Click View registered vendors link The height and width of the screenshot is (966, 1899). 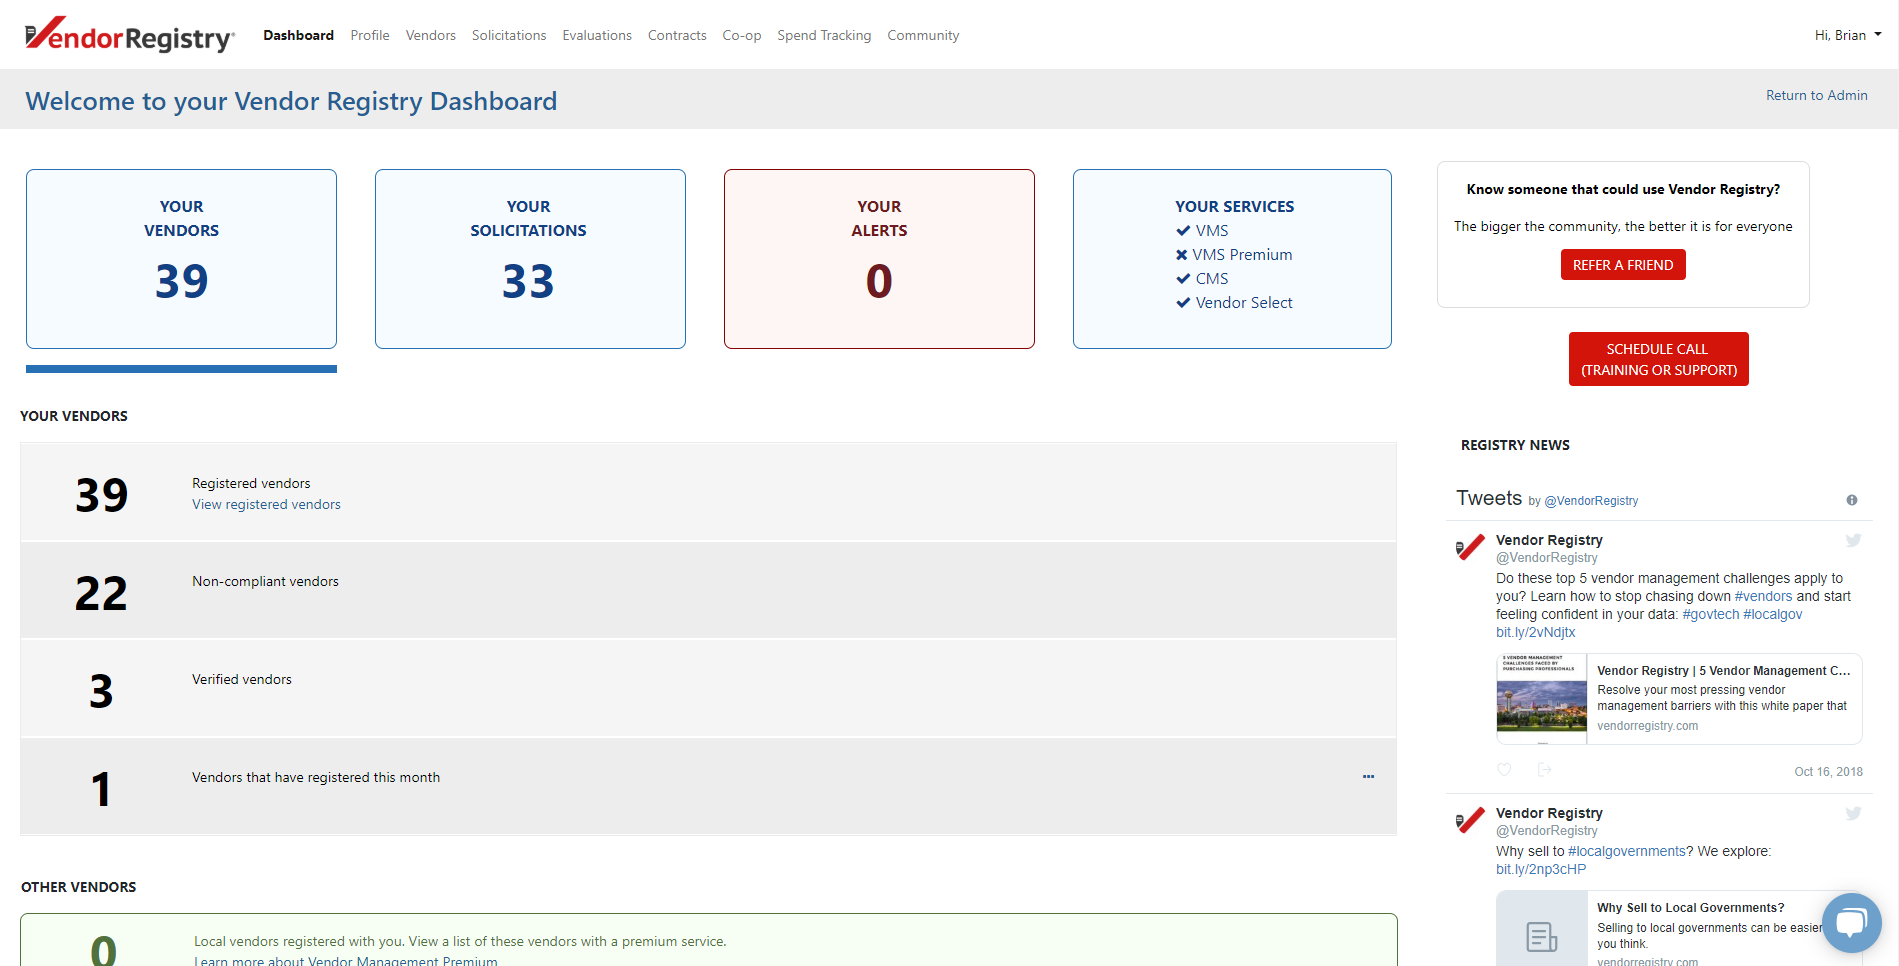click(x=266, y=505)
